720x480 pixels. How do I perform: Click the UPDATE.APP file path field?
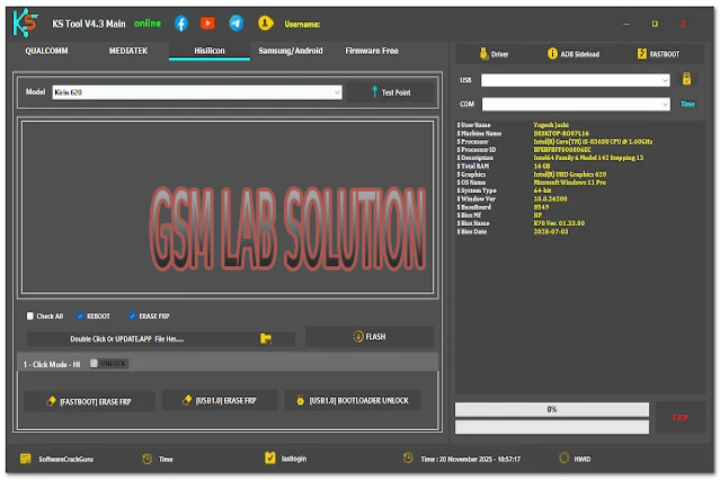coord(140,339)
